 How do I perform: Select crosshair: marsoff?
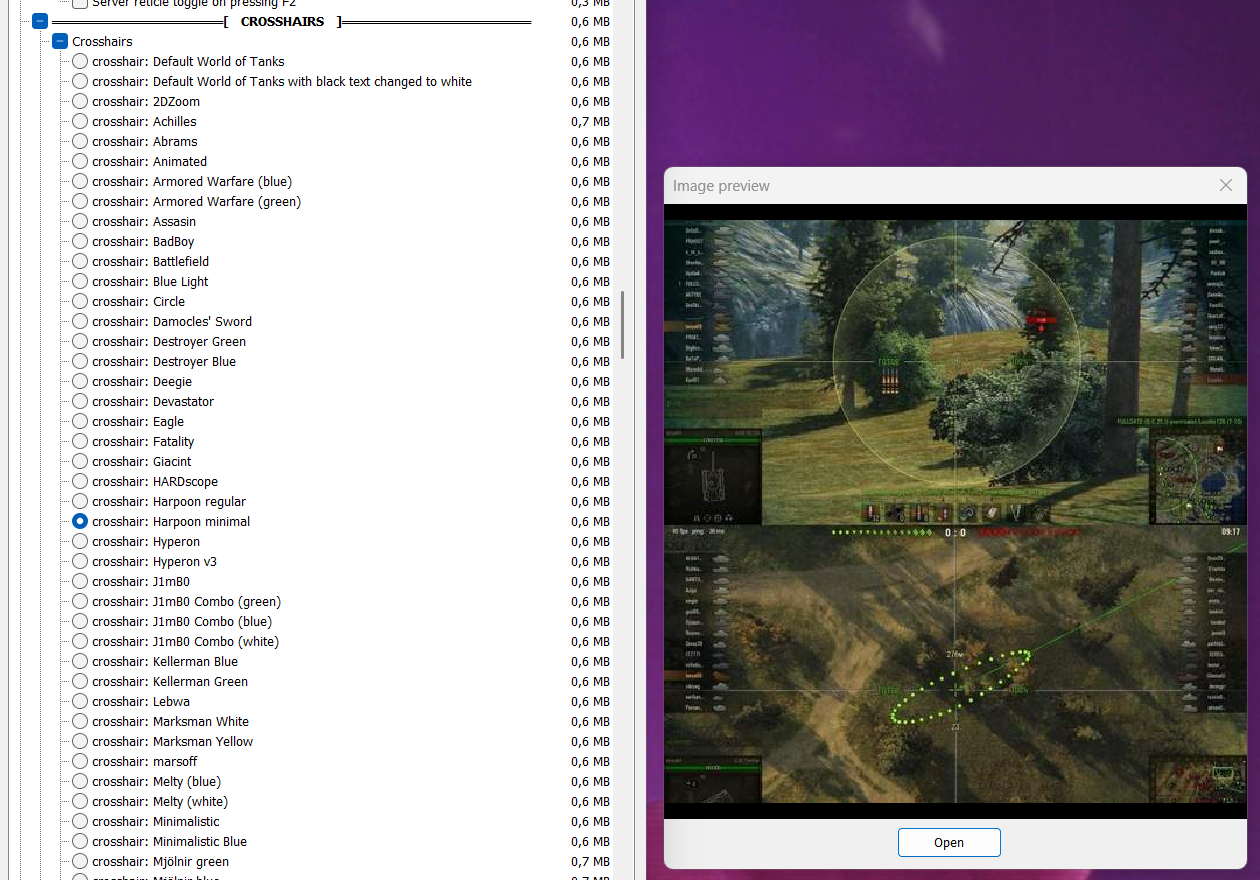[x=80, y=761]
